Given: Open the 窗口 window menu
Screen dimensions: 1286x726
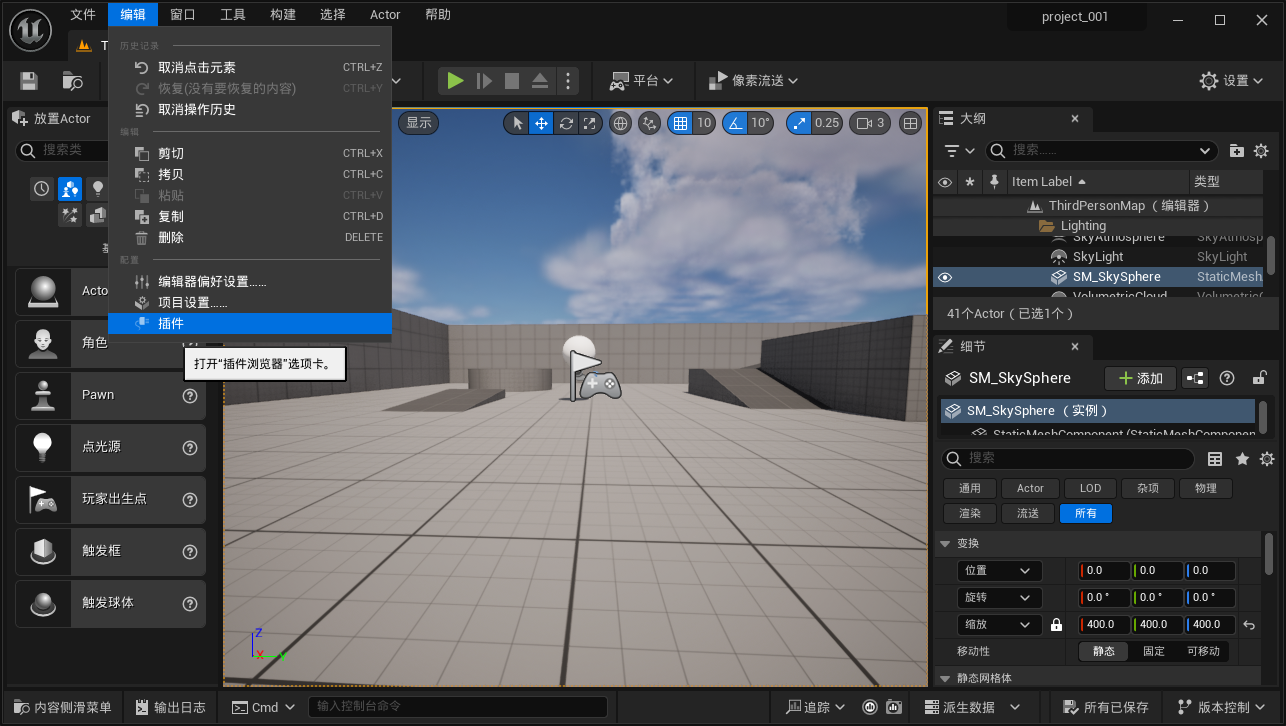Looking at the screenshot, I should pos(183,14).
